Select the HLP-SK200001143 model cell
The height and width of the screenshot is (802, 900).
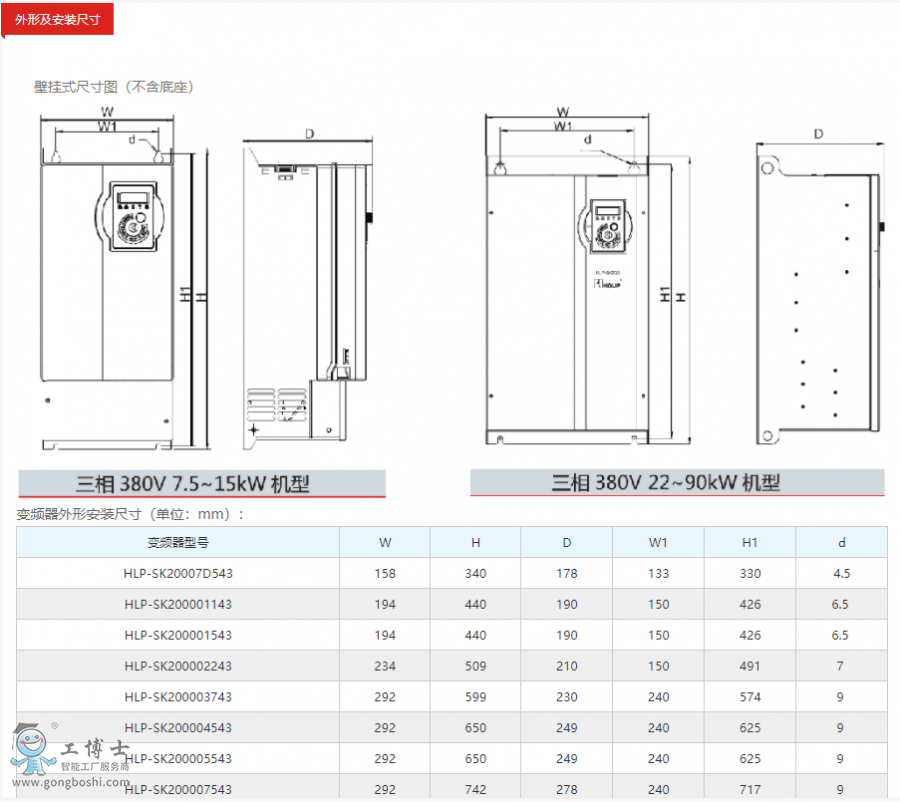pos(178,604)
